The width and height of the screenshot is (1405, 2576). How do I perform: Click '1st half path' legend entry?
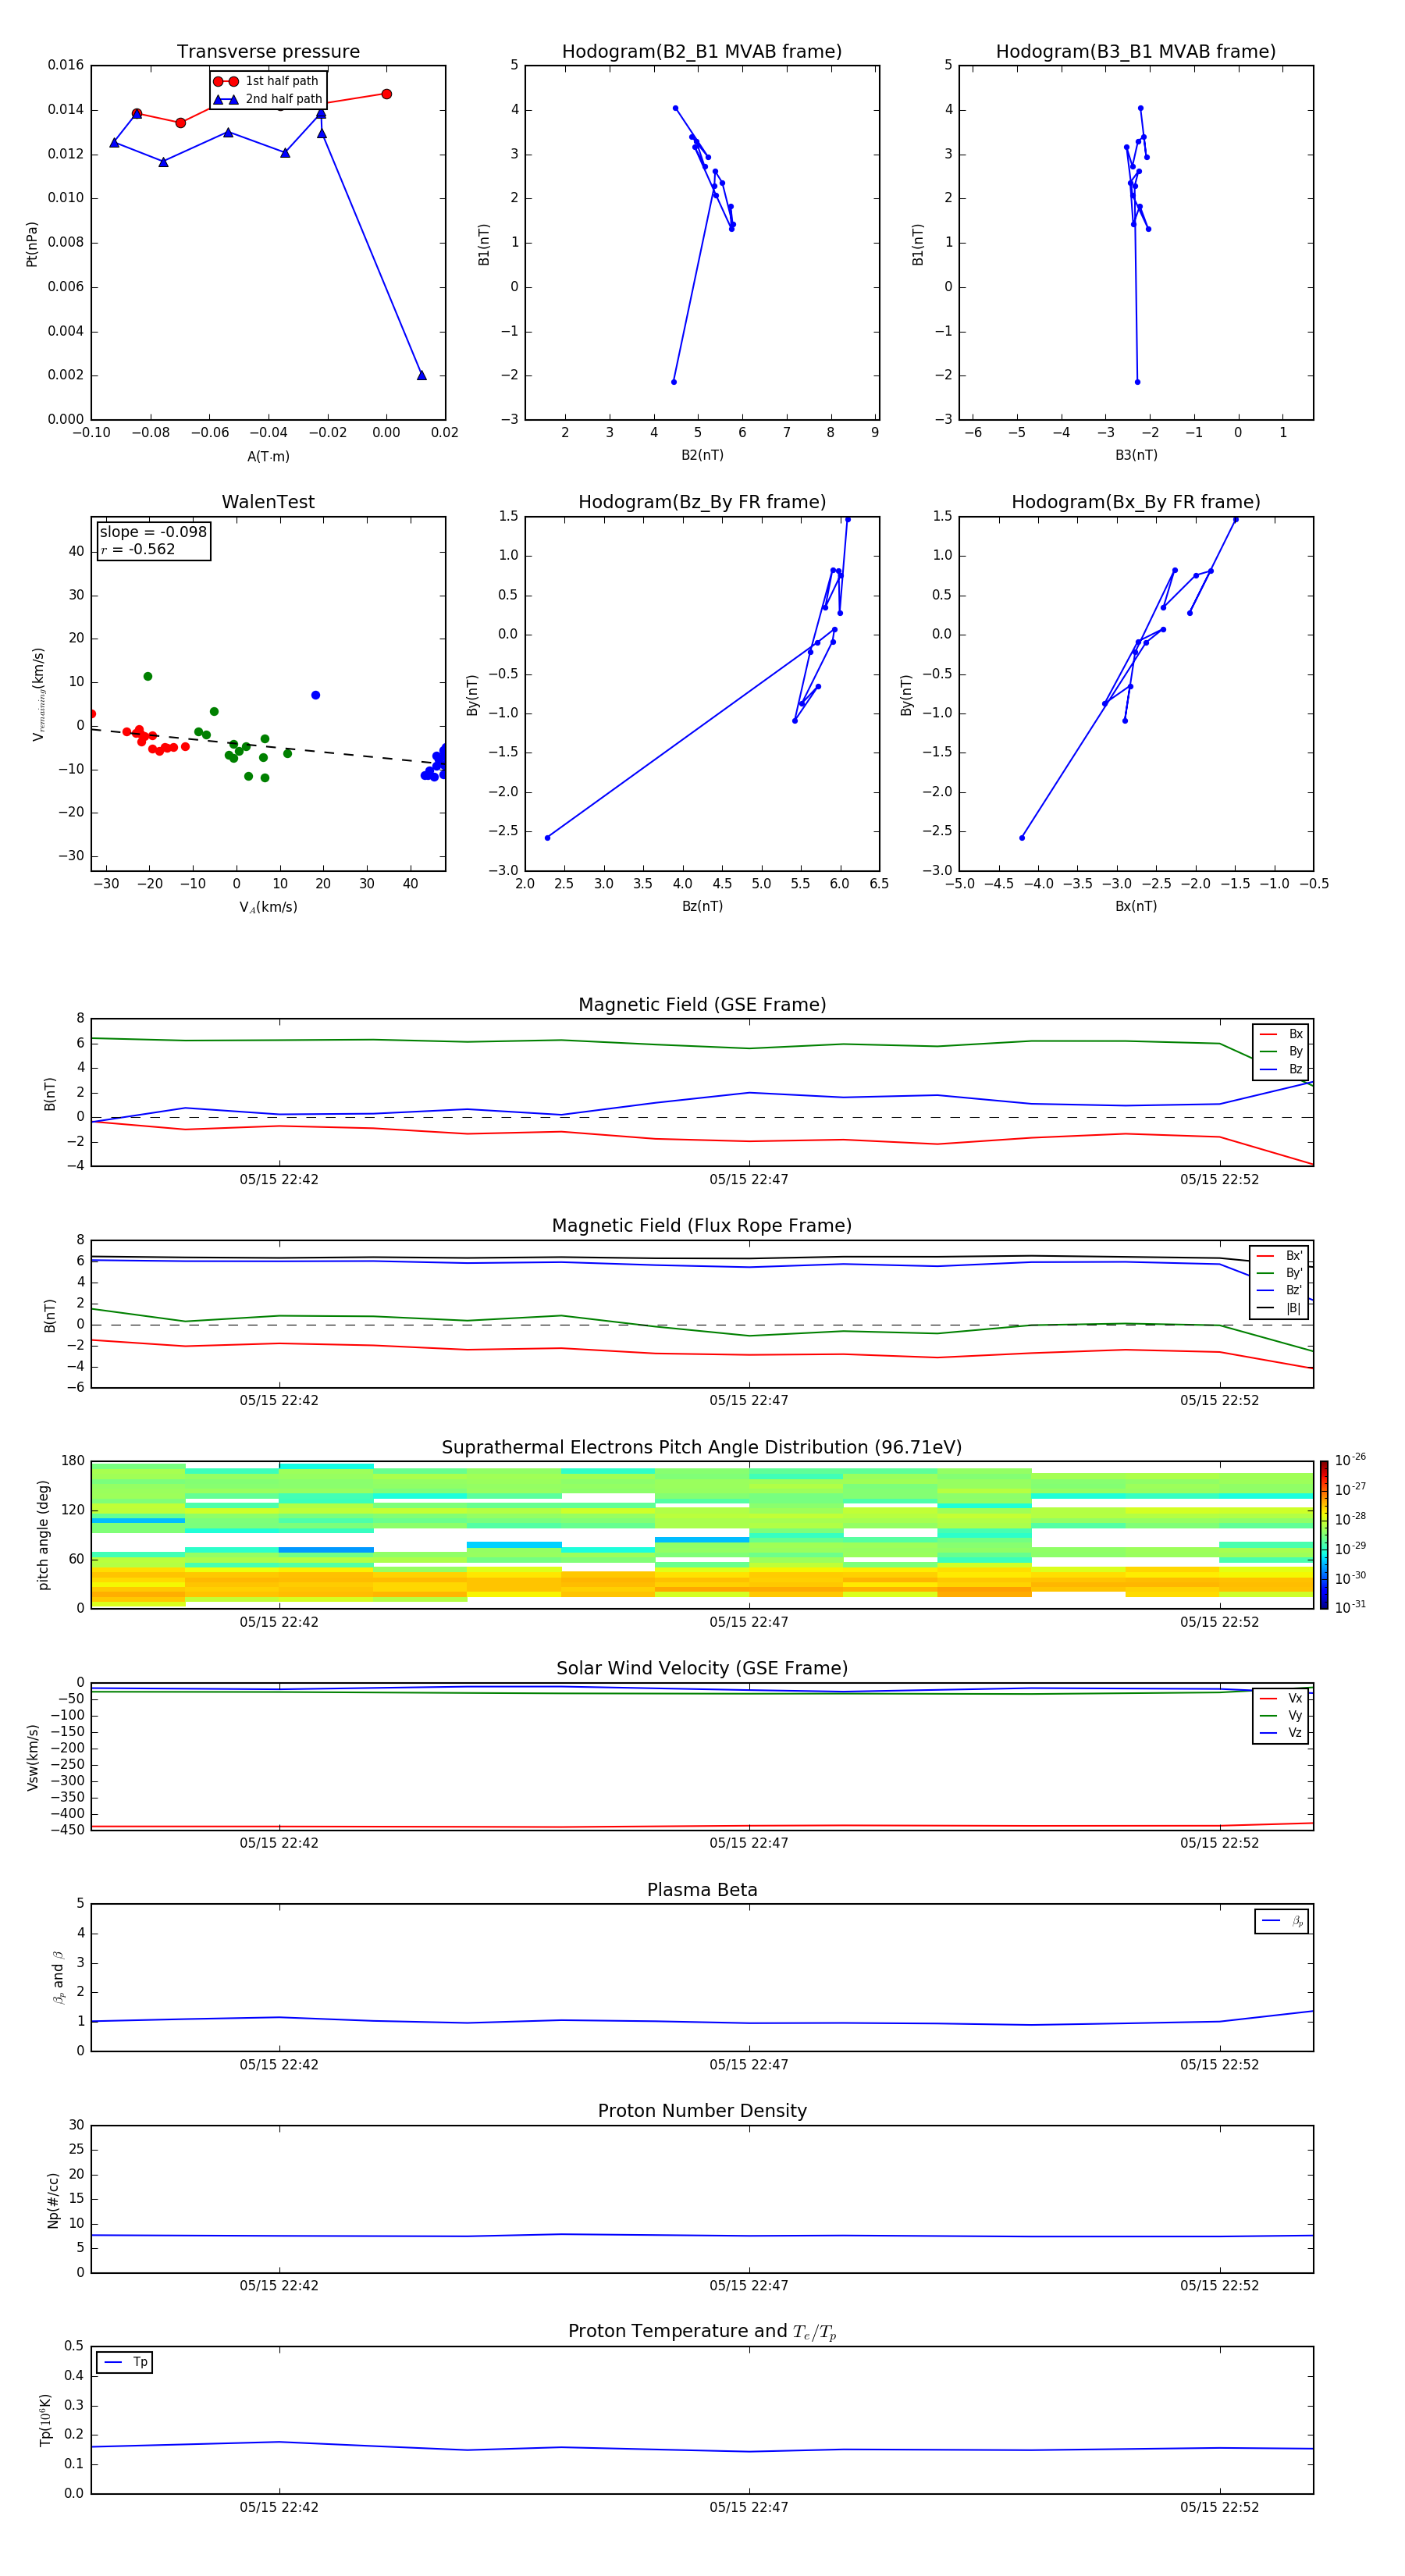pyautogui.click(x=266, y=81)
